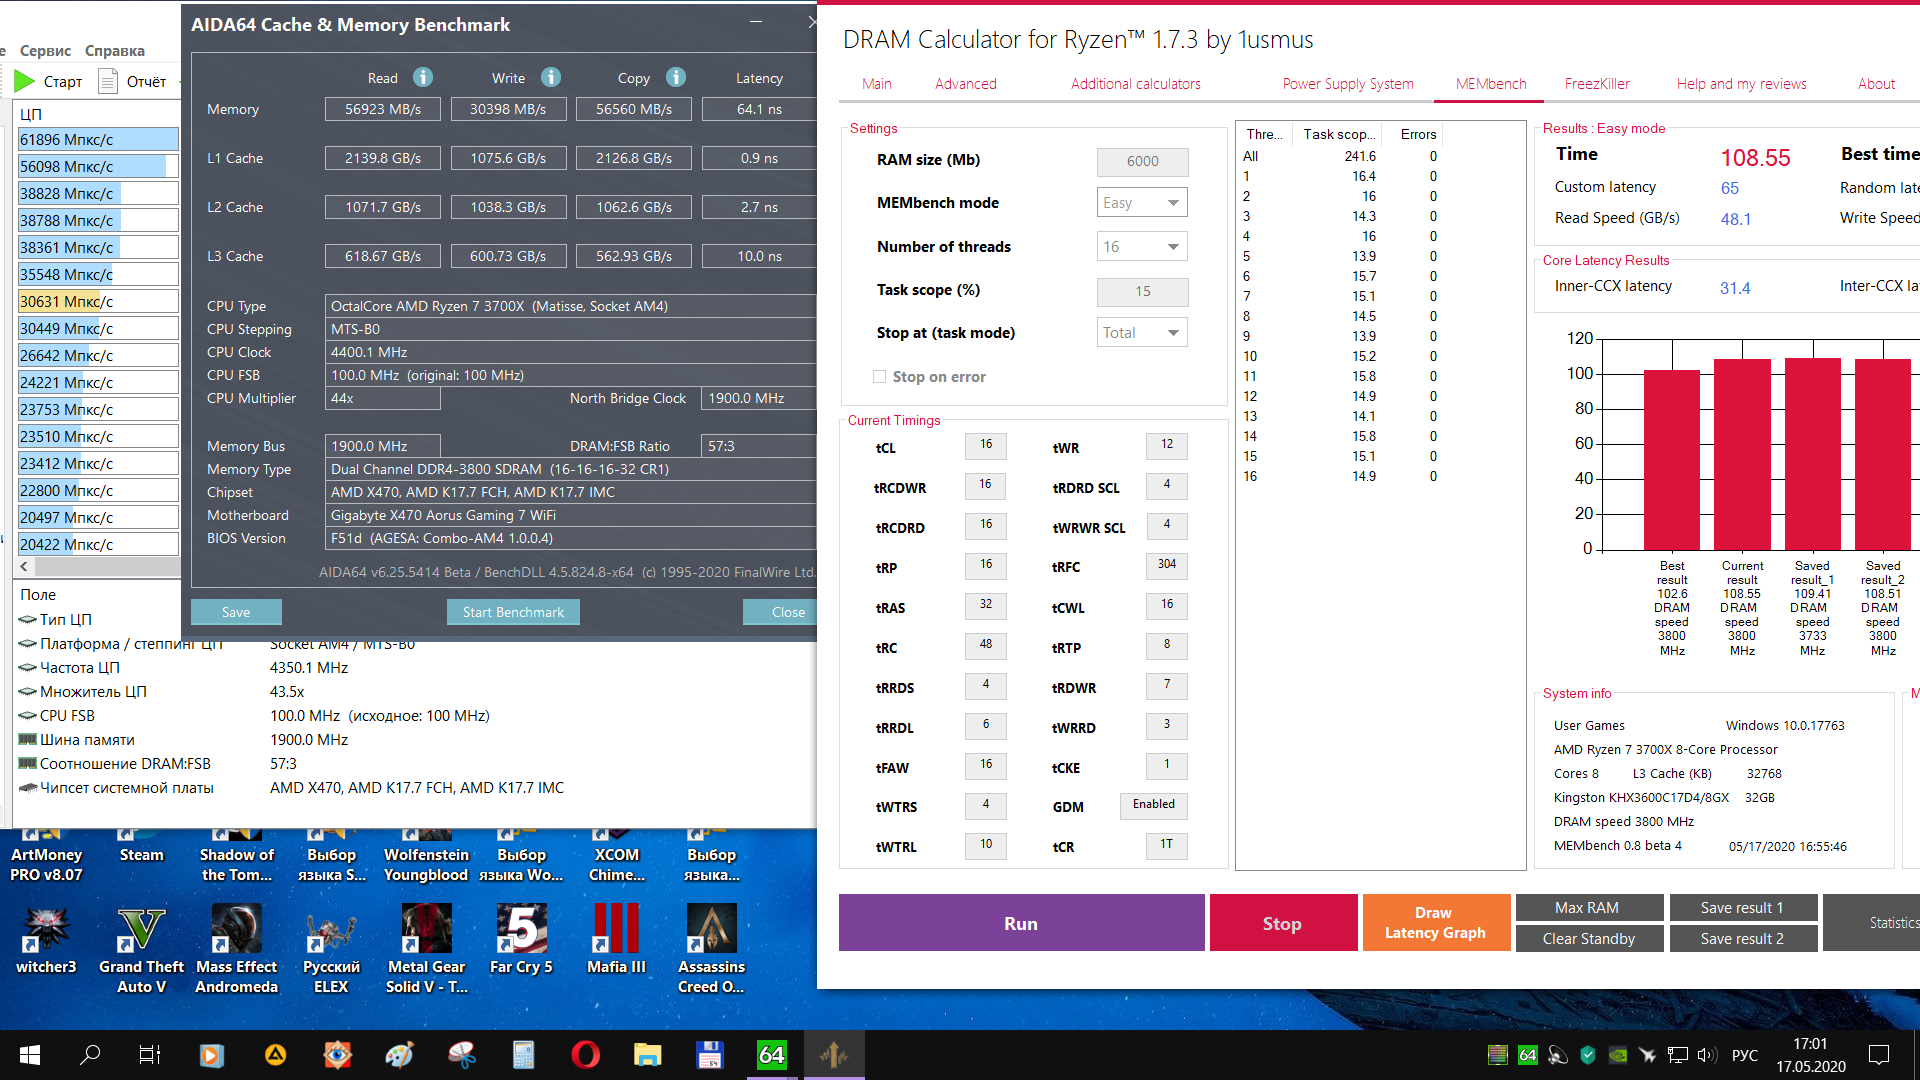
Task: Open the Report document icon
Action: [x=108, y=81]
